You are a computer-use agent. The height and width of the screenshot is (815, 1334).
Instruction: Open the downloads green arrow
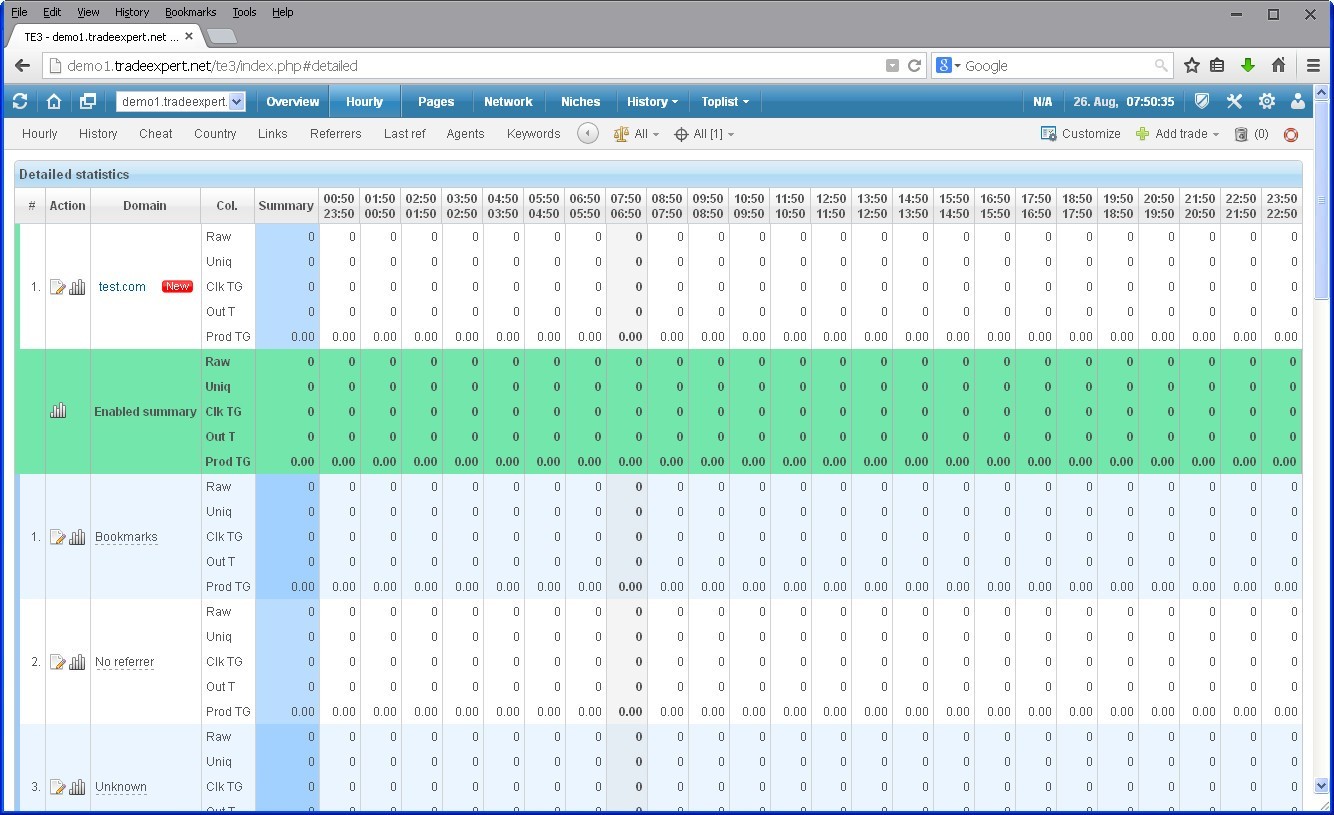click(x=1247, y=66)
